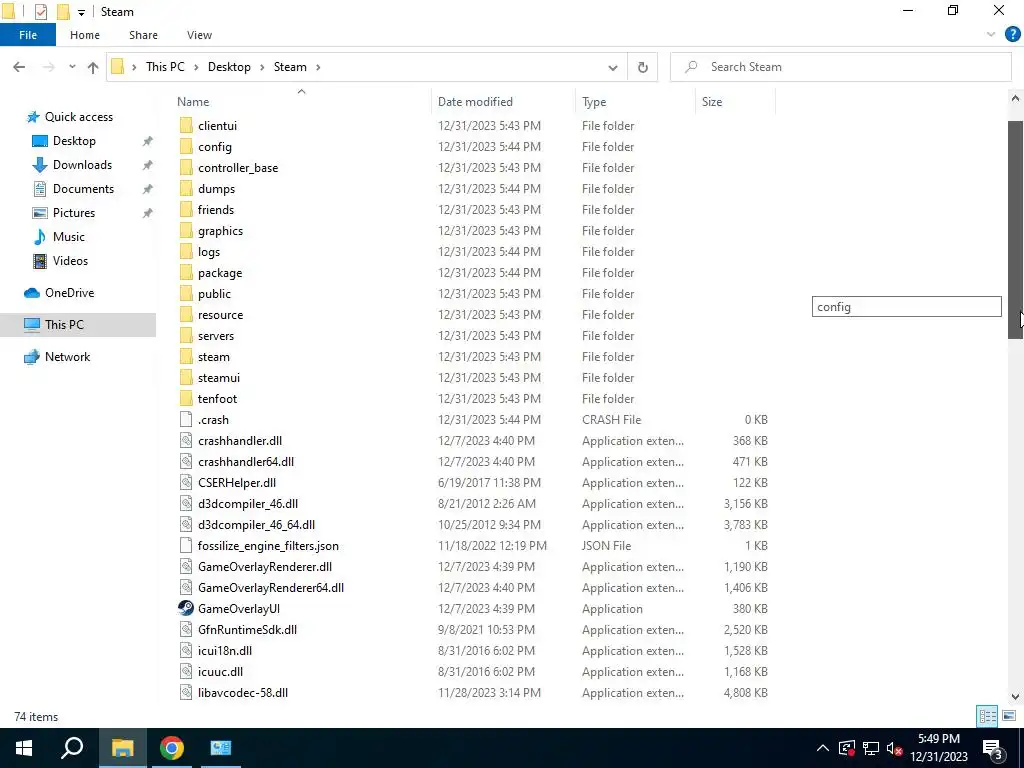Select the controller_base folder name

(238, 168)
